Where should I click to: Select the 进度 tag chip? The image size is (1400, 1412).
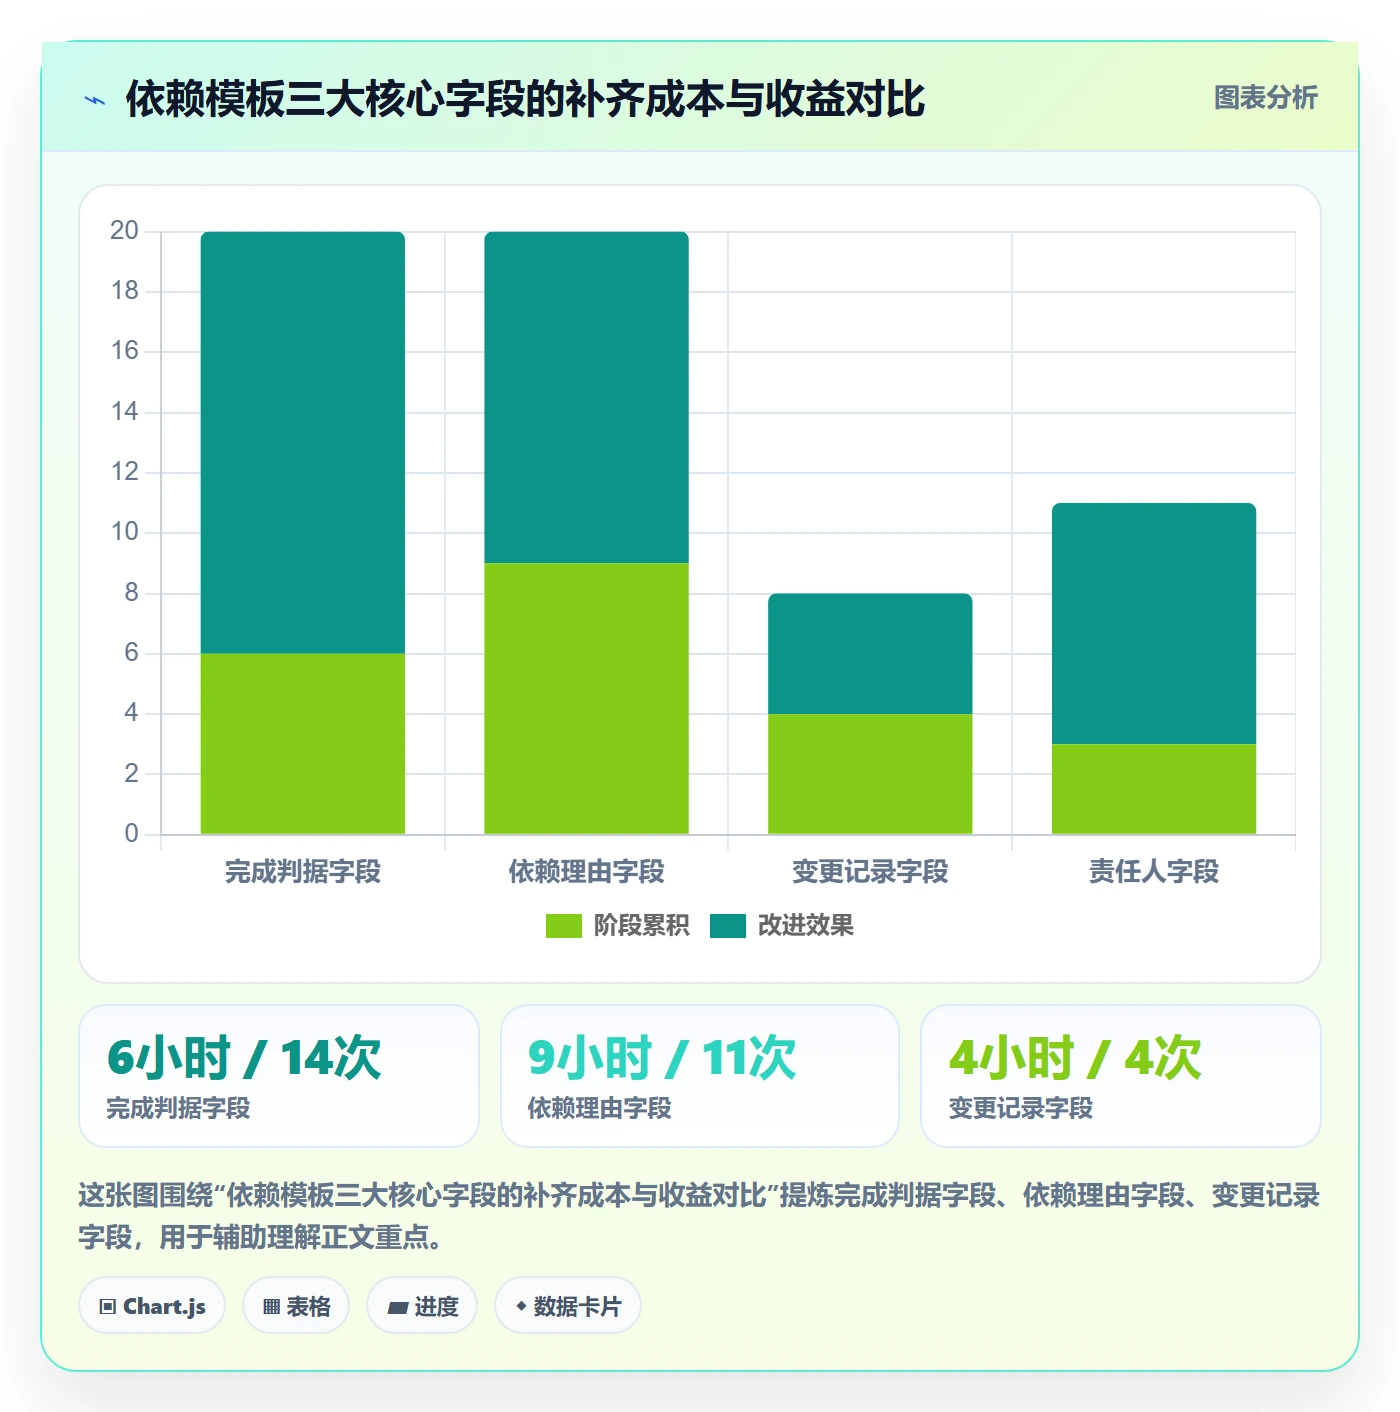pyautogui.click(x=422, y=1306)
